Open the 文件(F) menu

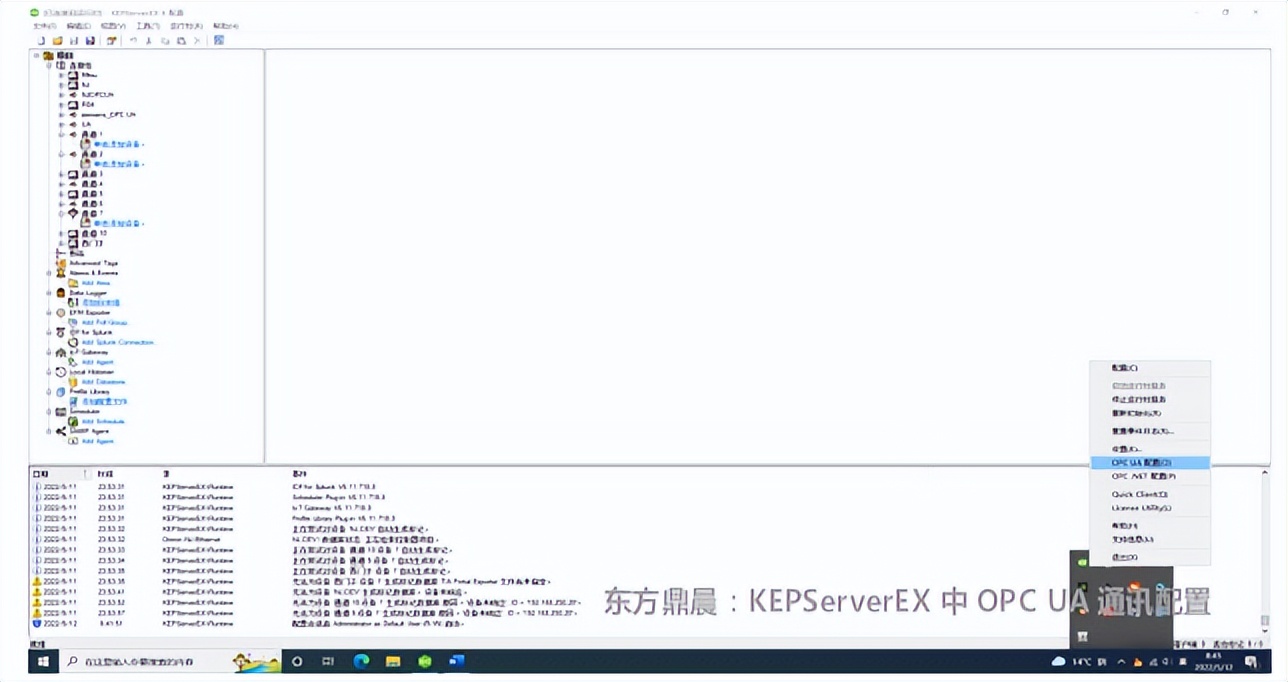(x=45, y=25)
